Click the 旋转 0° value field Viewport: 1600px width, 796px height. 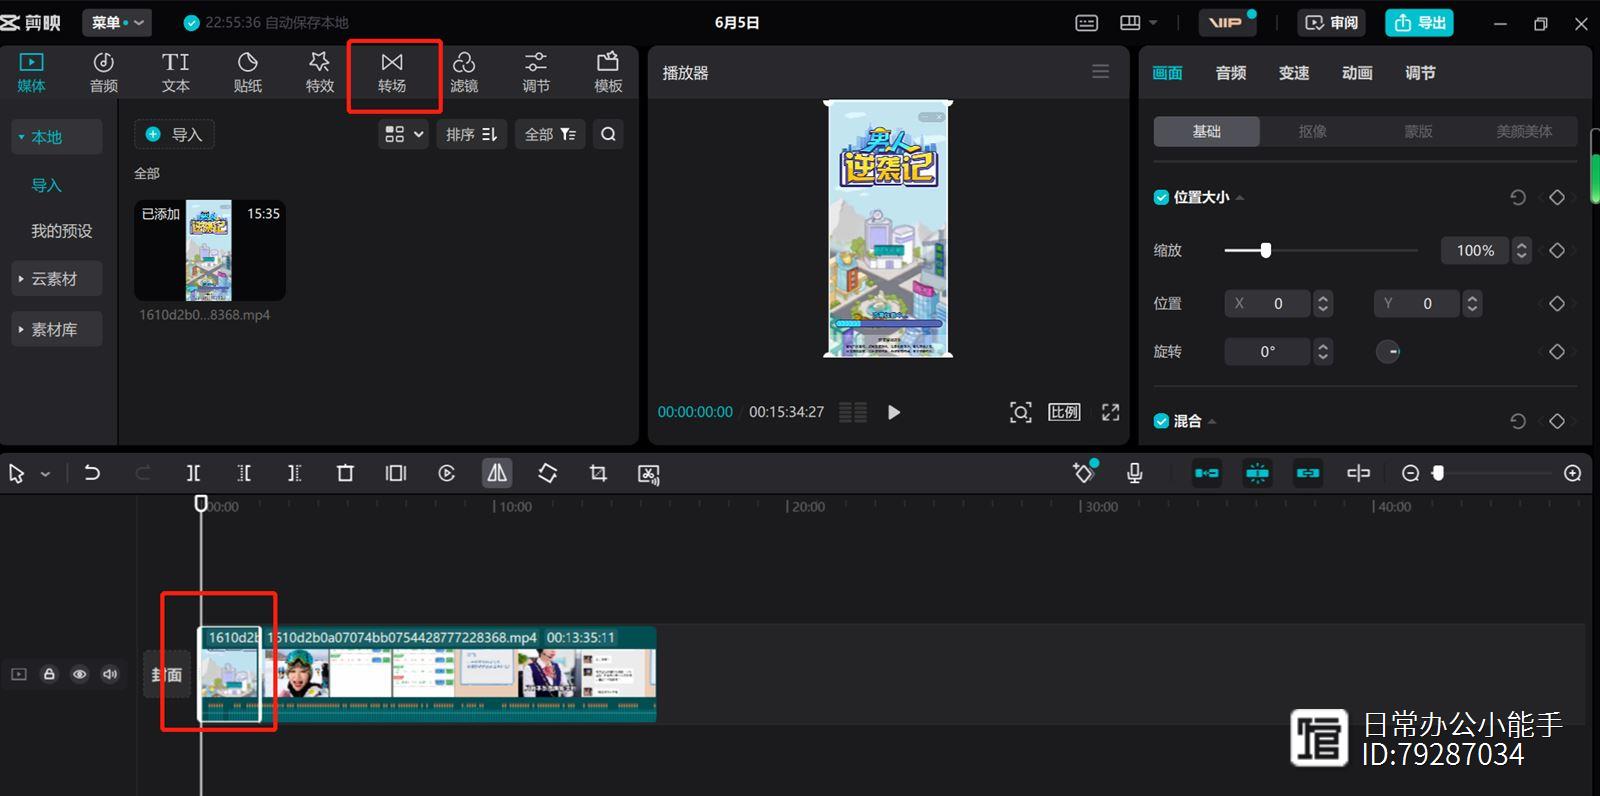1268,351
